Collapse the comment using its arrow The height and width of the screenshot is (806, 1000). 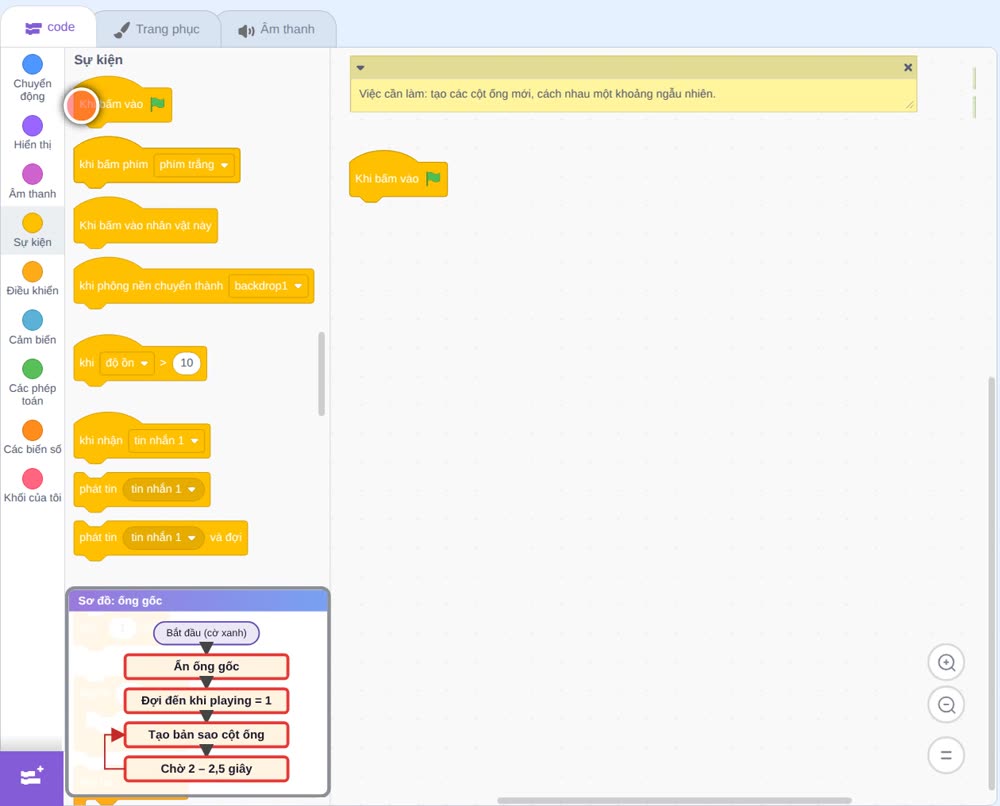pos(360,68)
